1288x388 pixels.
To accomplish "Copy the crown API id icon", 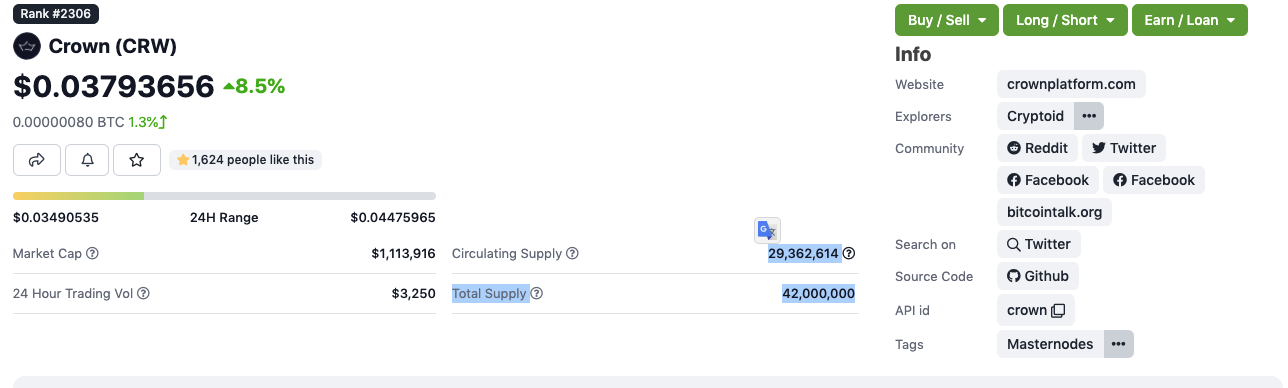I will (x=1058, y=311).
